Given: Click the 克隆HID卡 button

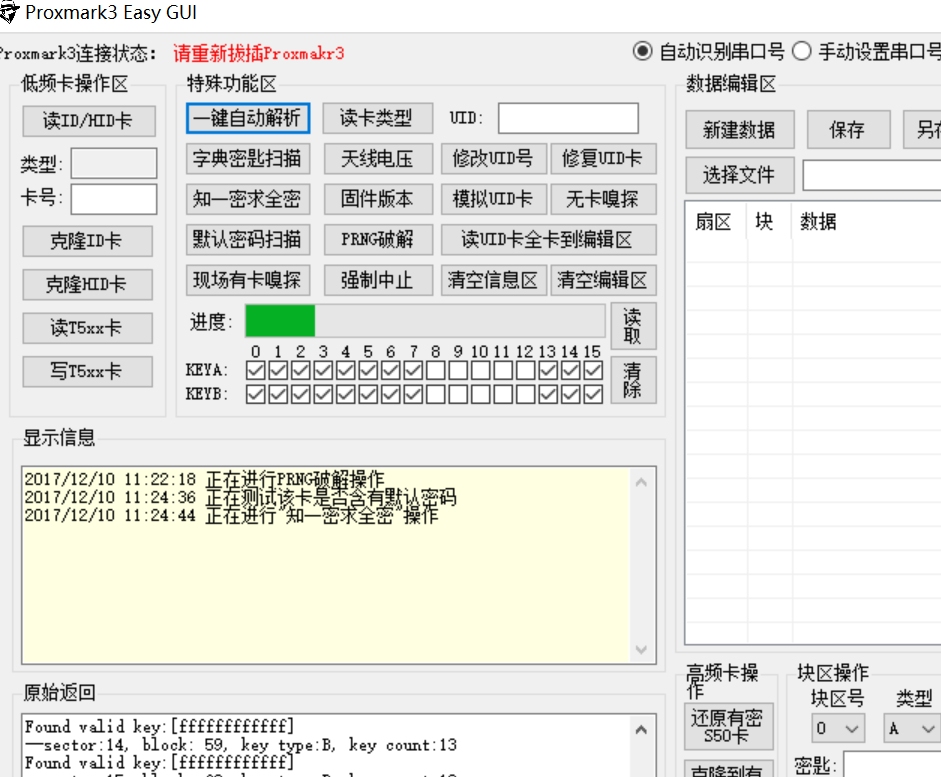Looking at the screenshot, I should point(88,284).
